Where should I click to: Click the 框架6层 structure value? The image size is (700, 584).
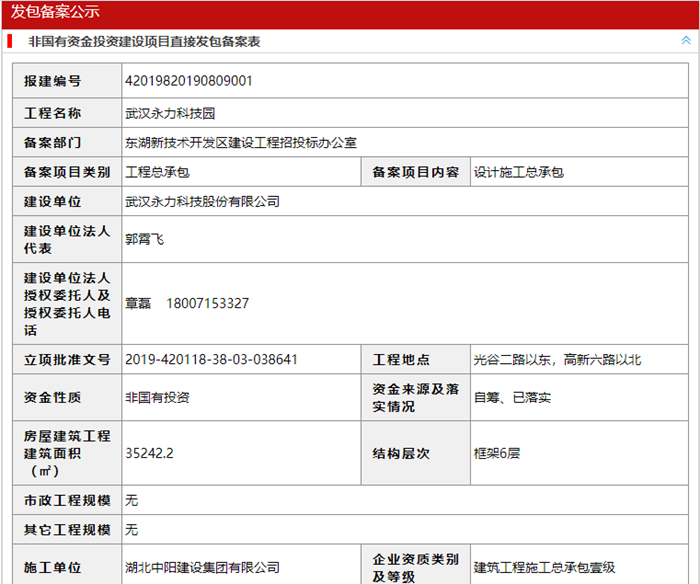[x=497, y=453]
